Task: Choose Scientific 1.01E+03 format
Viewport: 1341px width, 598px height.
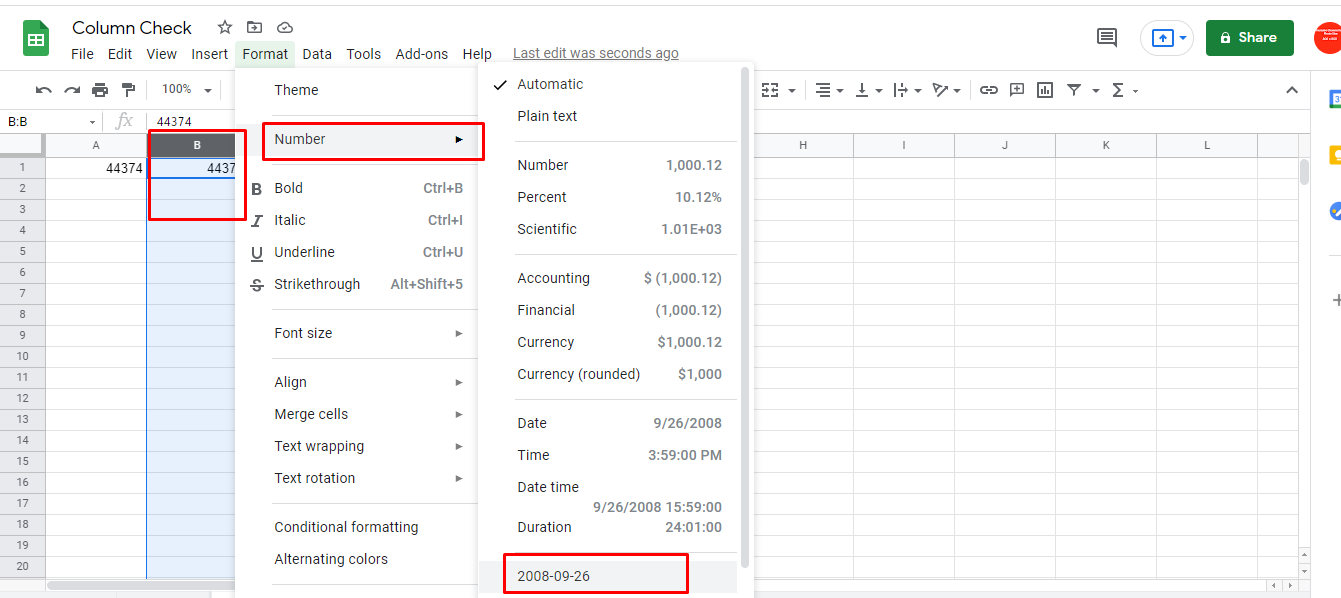Action: [609, 229]
